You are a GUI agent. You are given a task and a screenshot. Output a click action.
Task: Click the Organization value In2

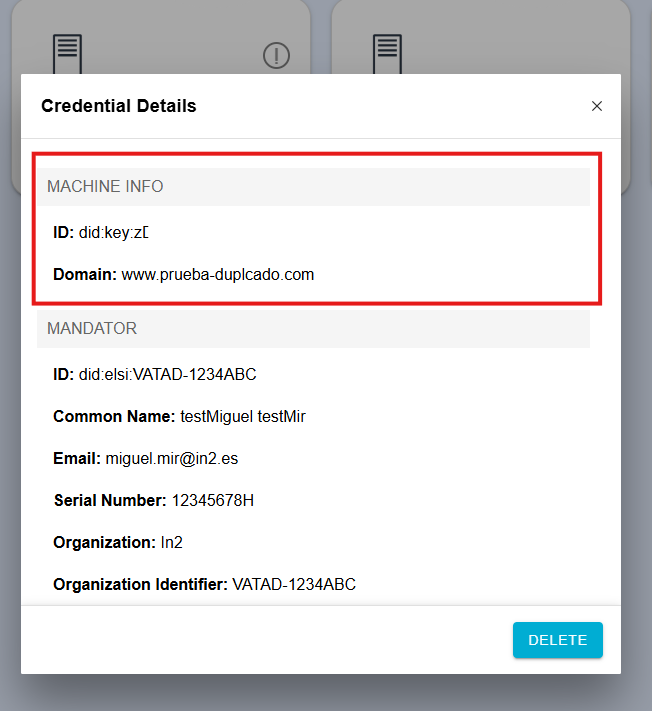(172, 542)
